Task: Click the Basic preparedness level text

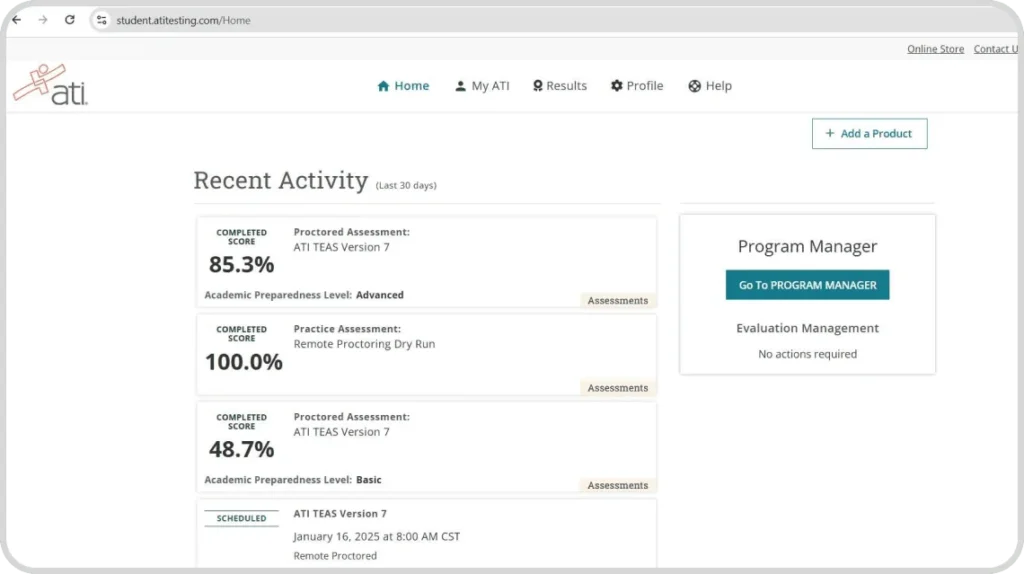Action: [368, 480]
